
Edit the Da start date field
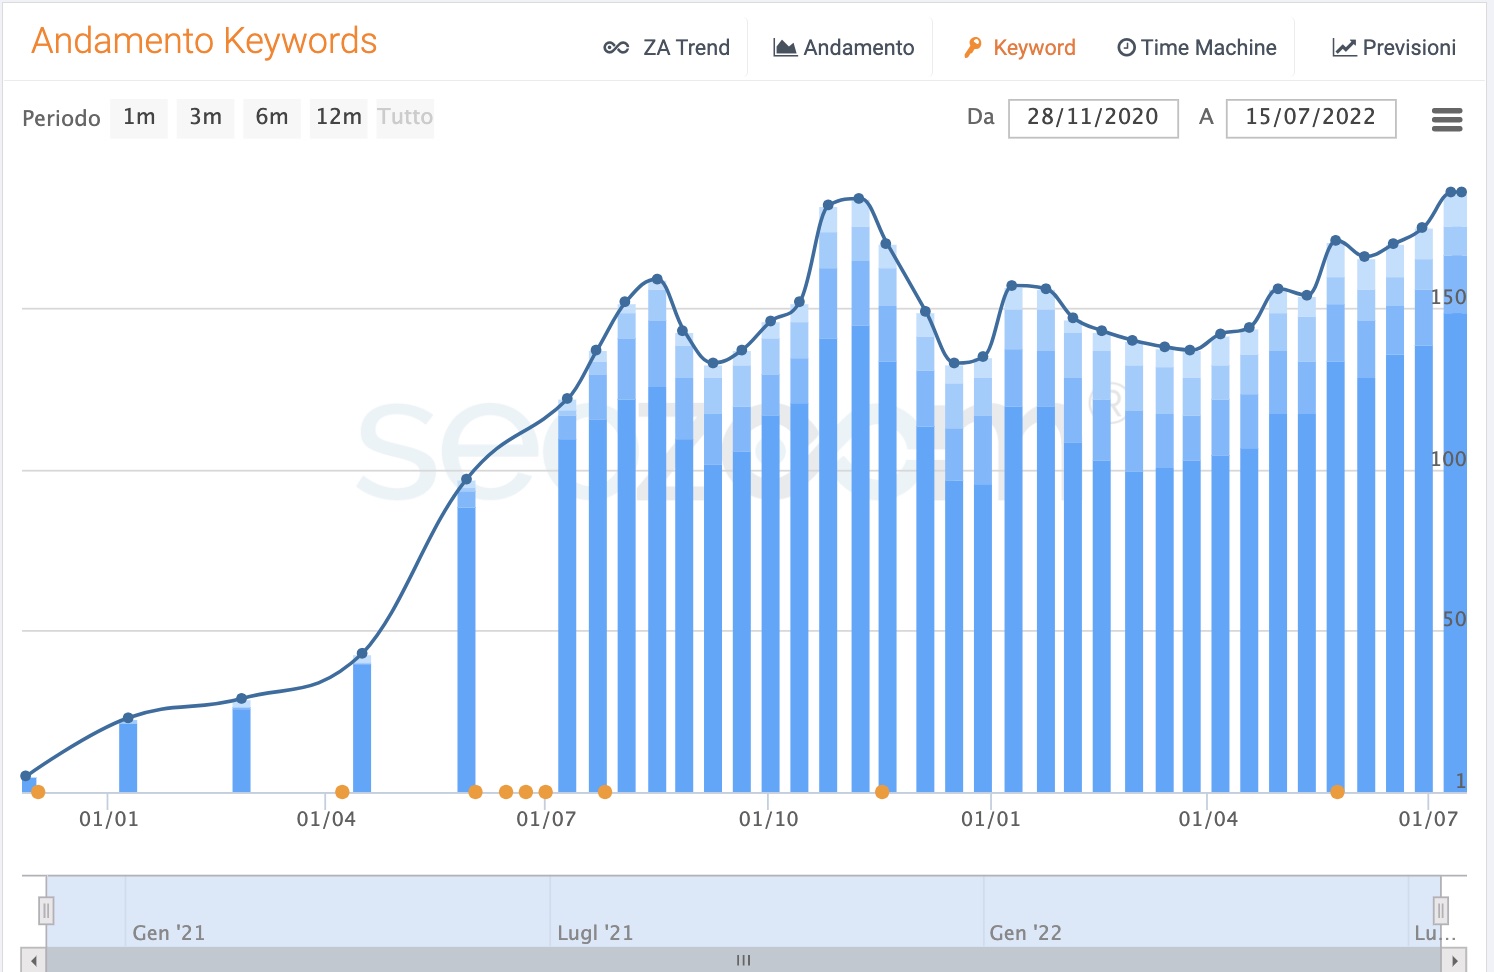point(1093,118)
